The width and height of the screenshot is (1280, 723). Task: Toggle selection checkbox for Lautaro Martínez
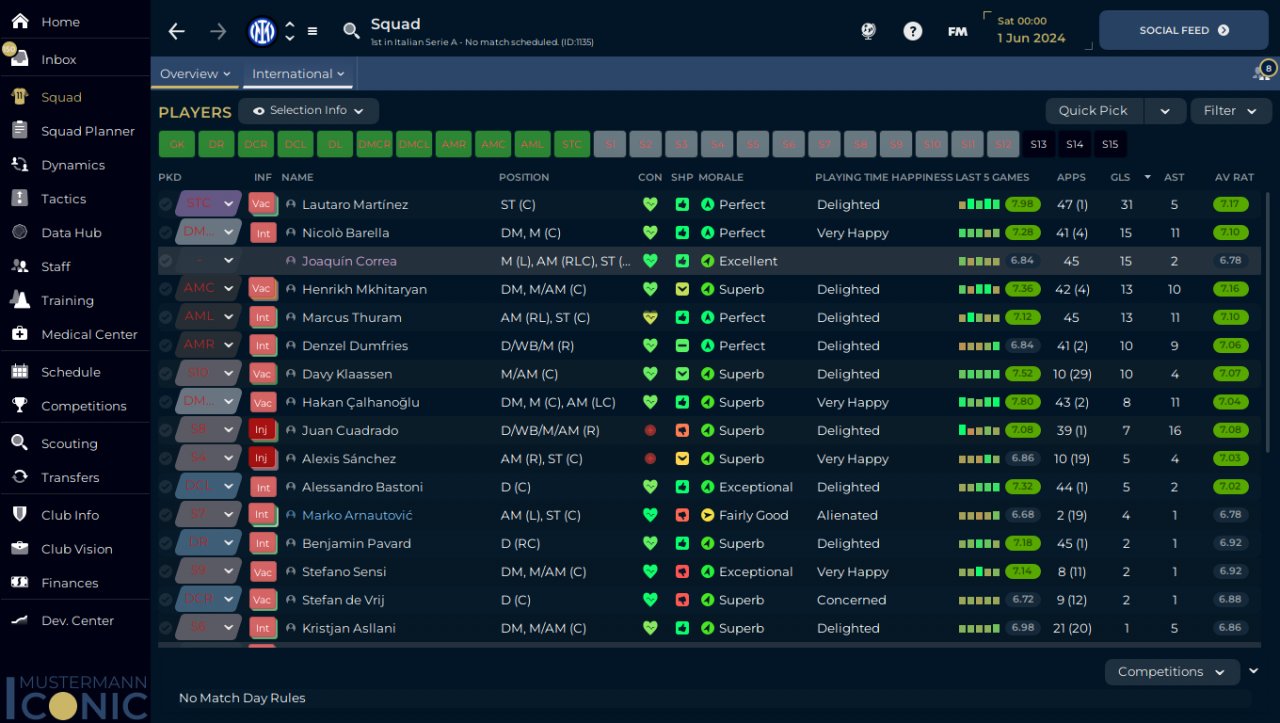pyautogui.click(x=166, y=204)
